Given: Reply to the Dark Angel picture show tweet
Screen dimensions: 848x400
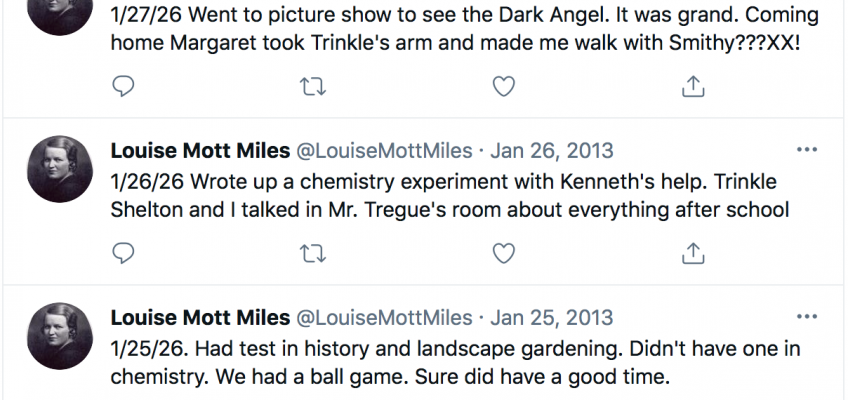Looking at the screenshot, I should [123, 87].
